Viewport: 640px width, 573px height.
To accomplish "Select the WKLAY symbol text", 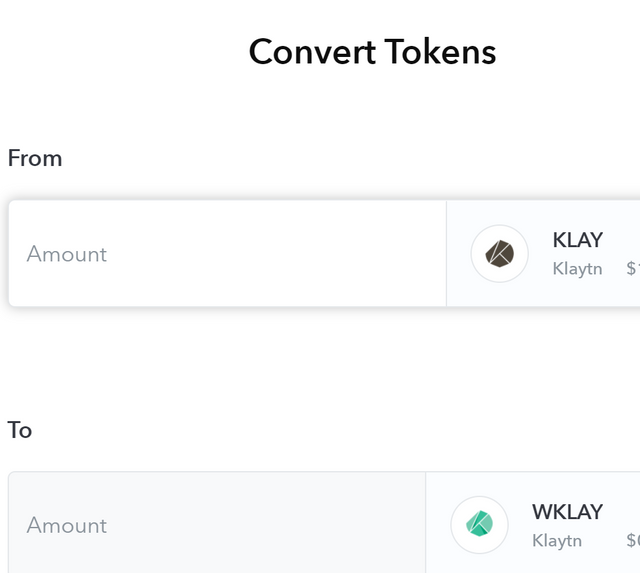I will coord(567,512).
